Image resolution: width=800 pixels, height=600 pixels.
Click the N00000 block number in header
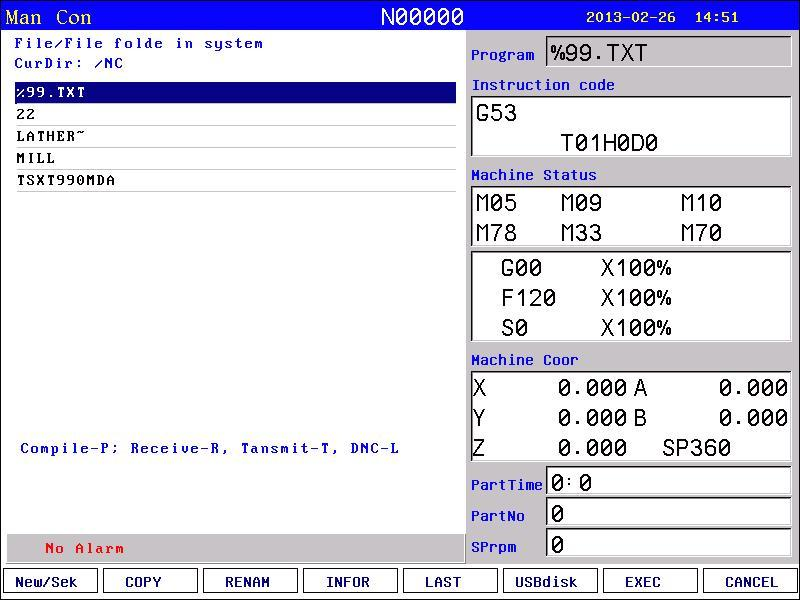pyautogui.click(x=422, y=17)
